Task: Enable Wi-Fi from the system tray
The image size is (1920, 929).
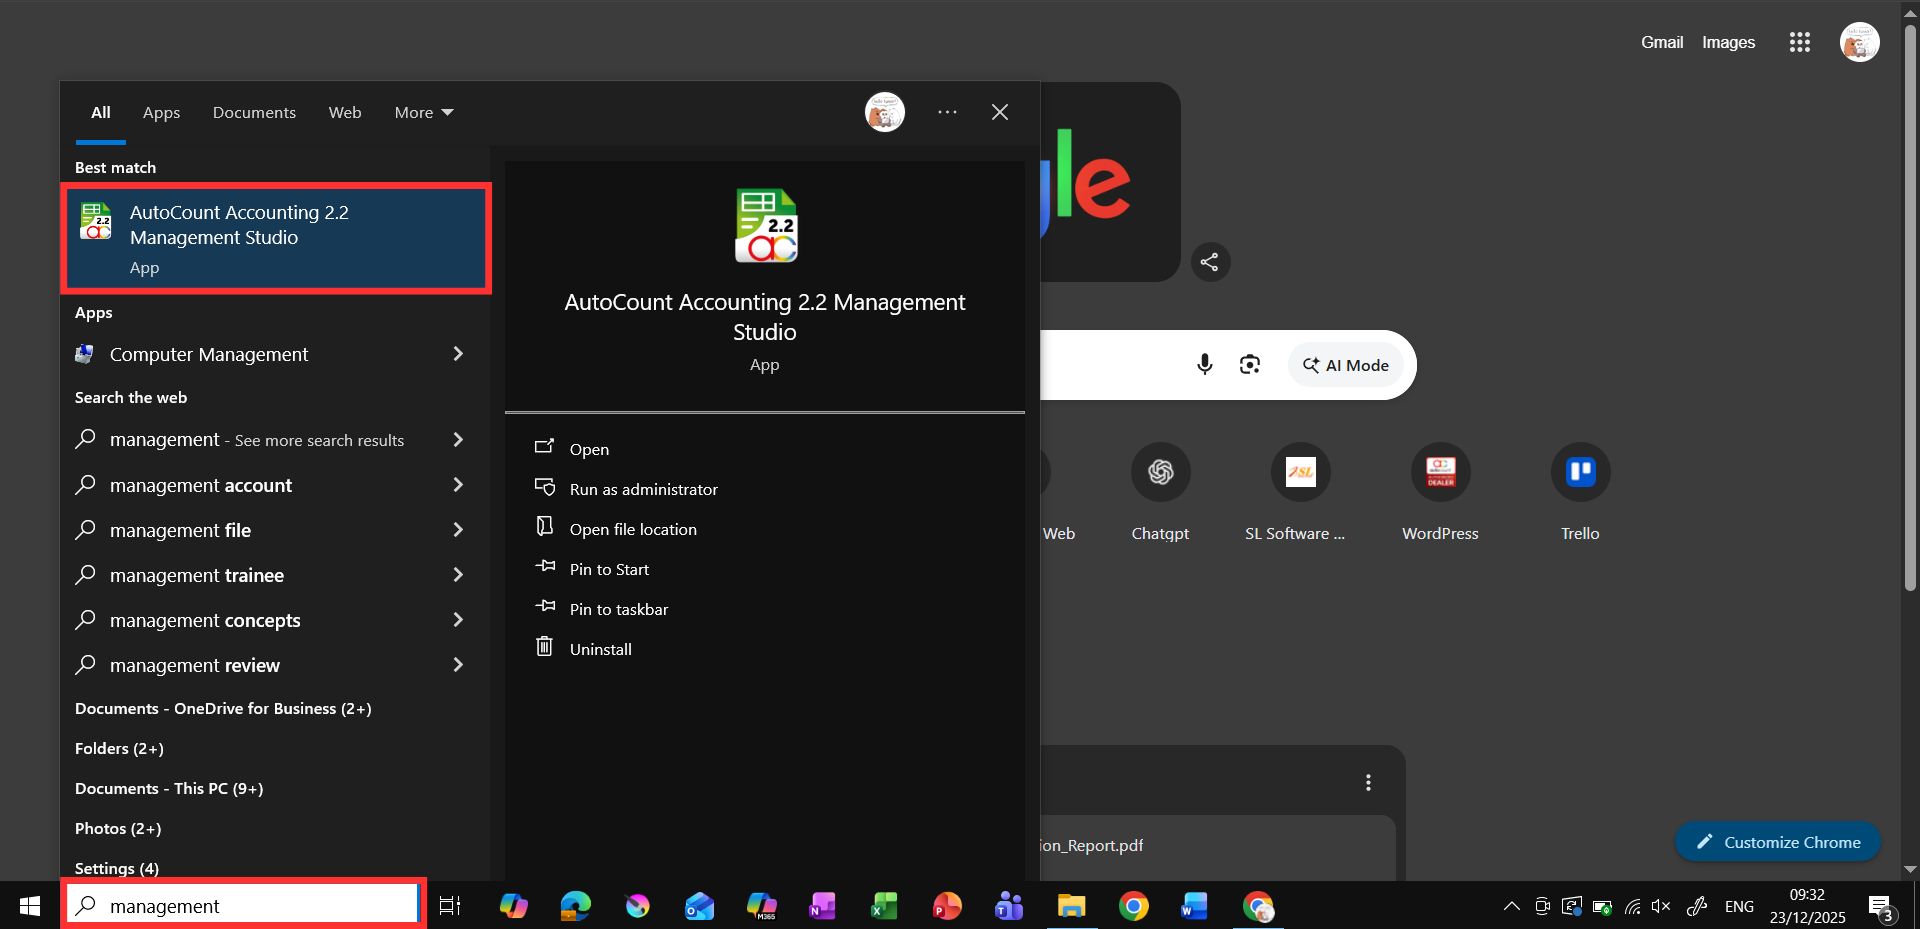Action: 1632,907
